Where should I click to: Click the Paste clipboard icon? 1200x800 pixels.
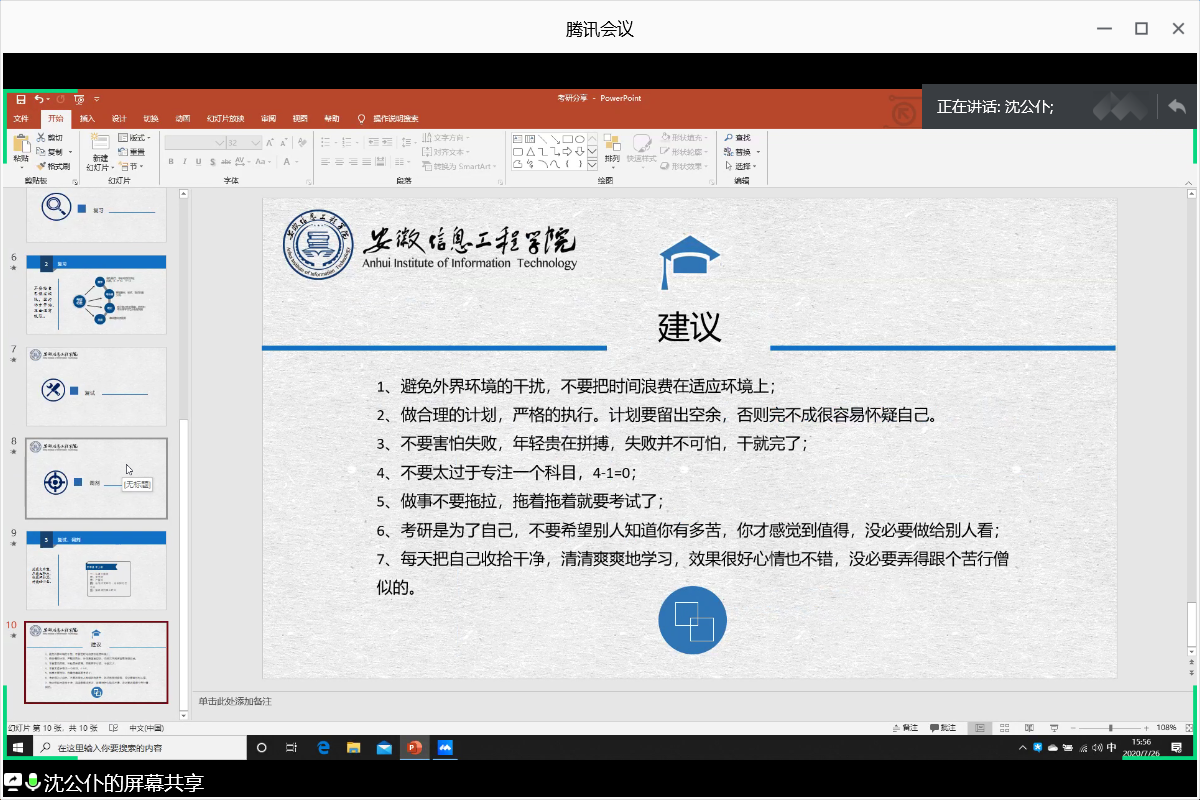(x=21, y=145)
